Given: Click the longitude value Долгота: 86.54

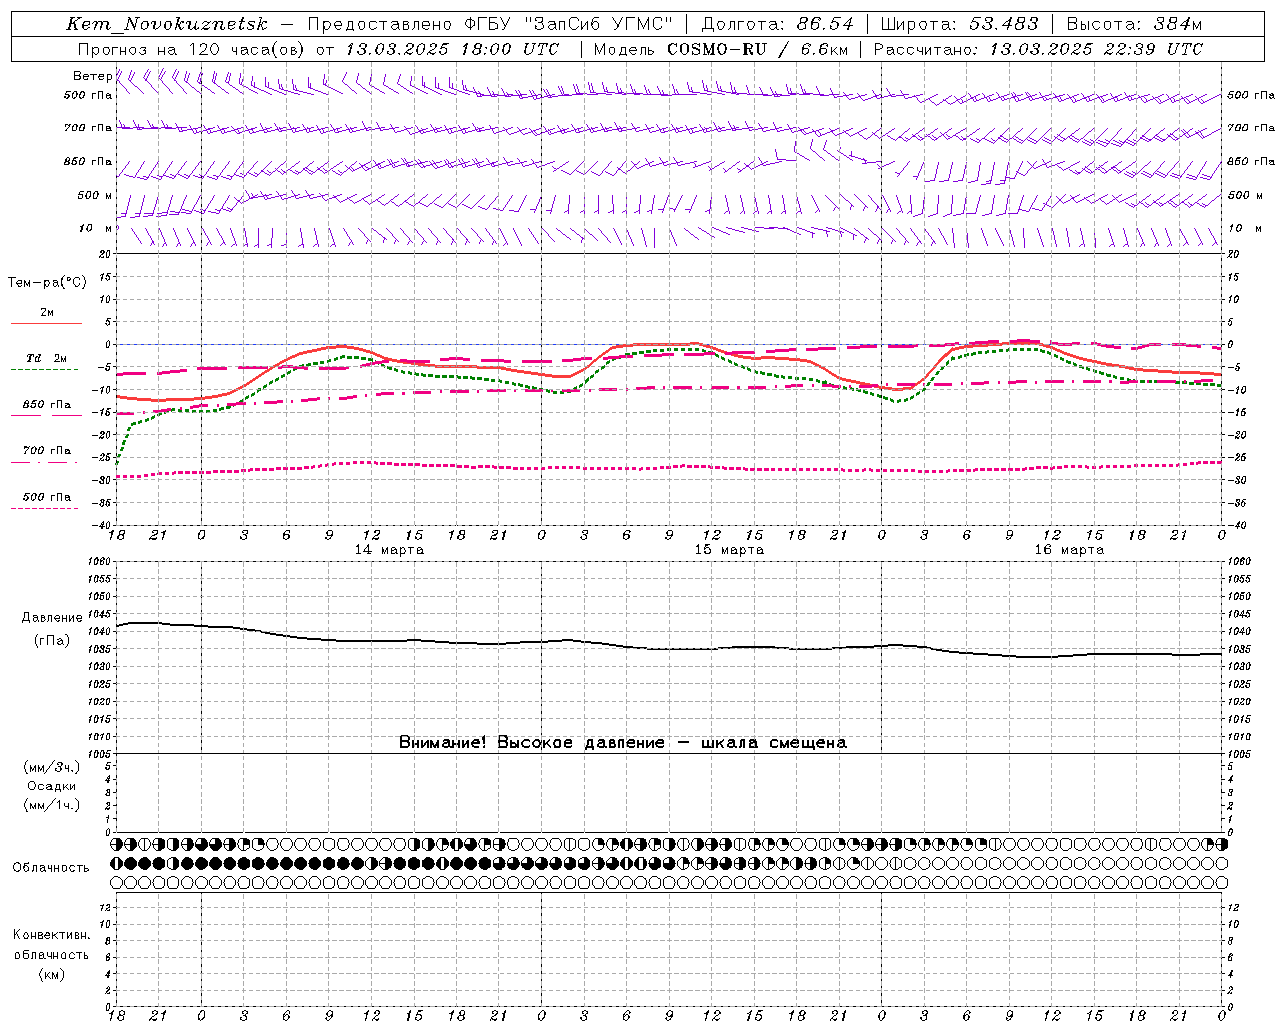Looking at the screenshot, I should click(777, 24).
